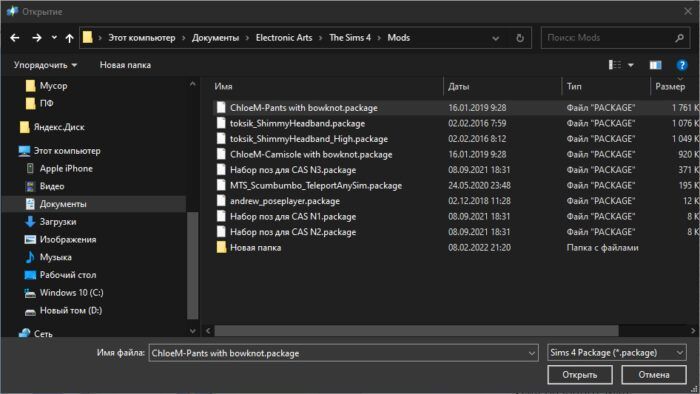Open the Музыка folder

click(x=55, y=257)
